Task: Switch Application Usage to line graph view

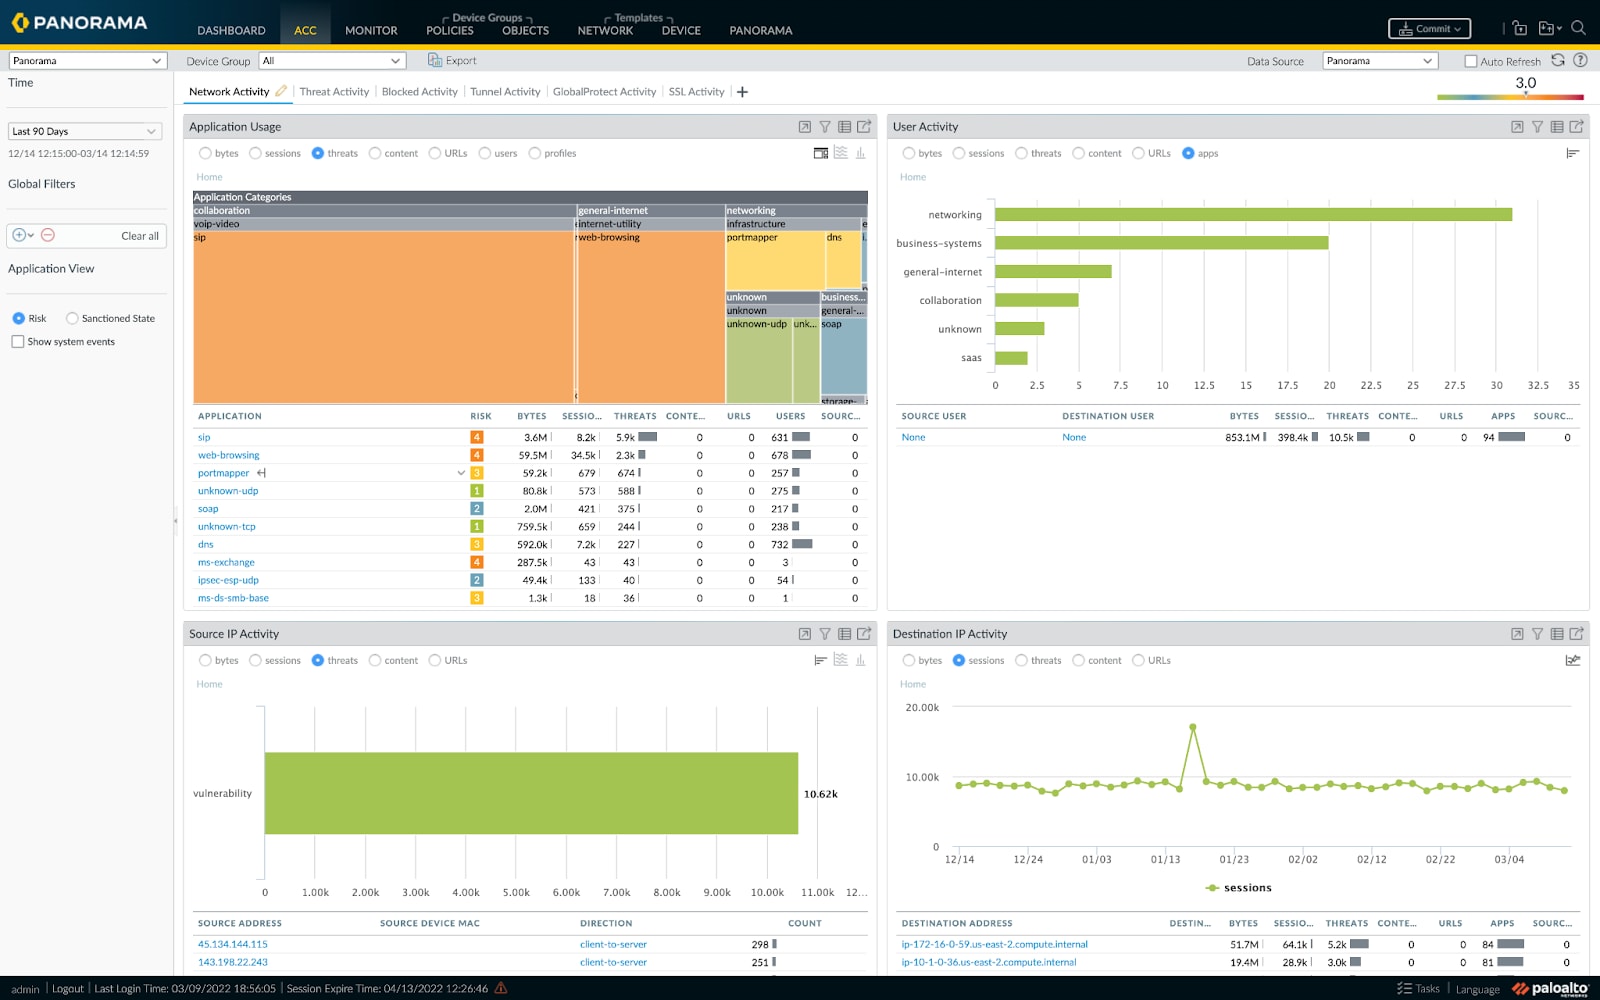Action: 841,153
